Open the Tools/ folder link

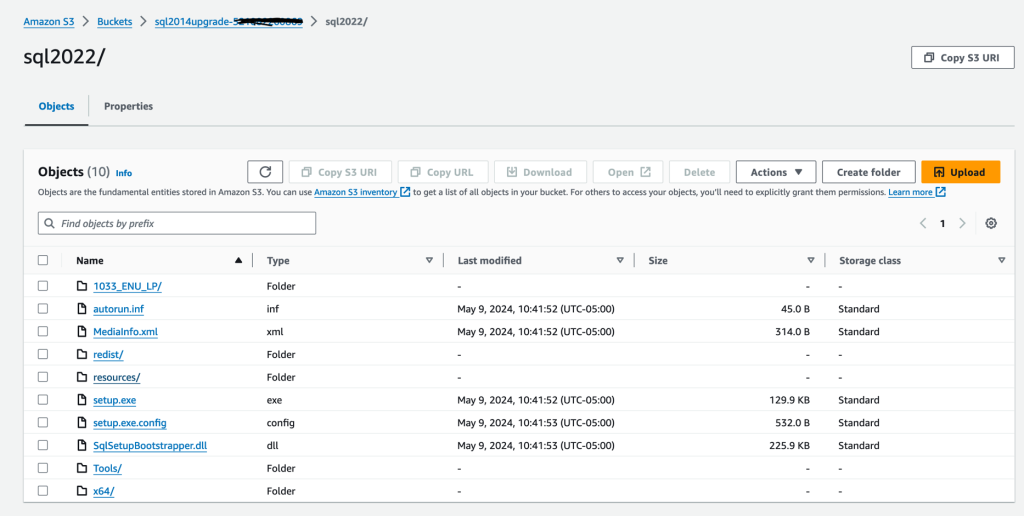click(x=107, y=468)
